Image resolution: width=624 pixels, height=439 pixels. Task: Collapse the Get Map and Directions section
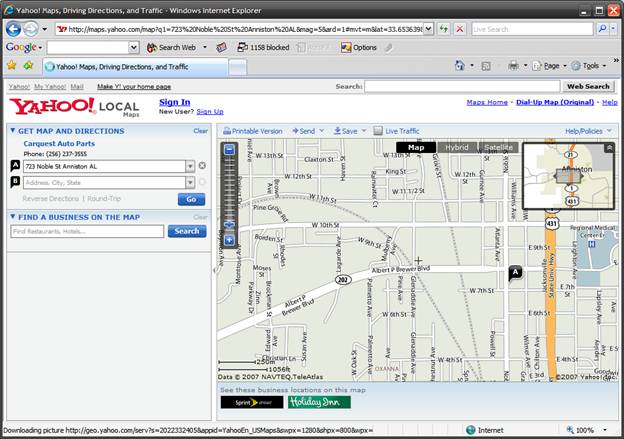13,131
